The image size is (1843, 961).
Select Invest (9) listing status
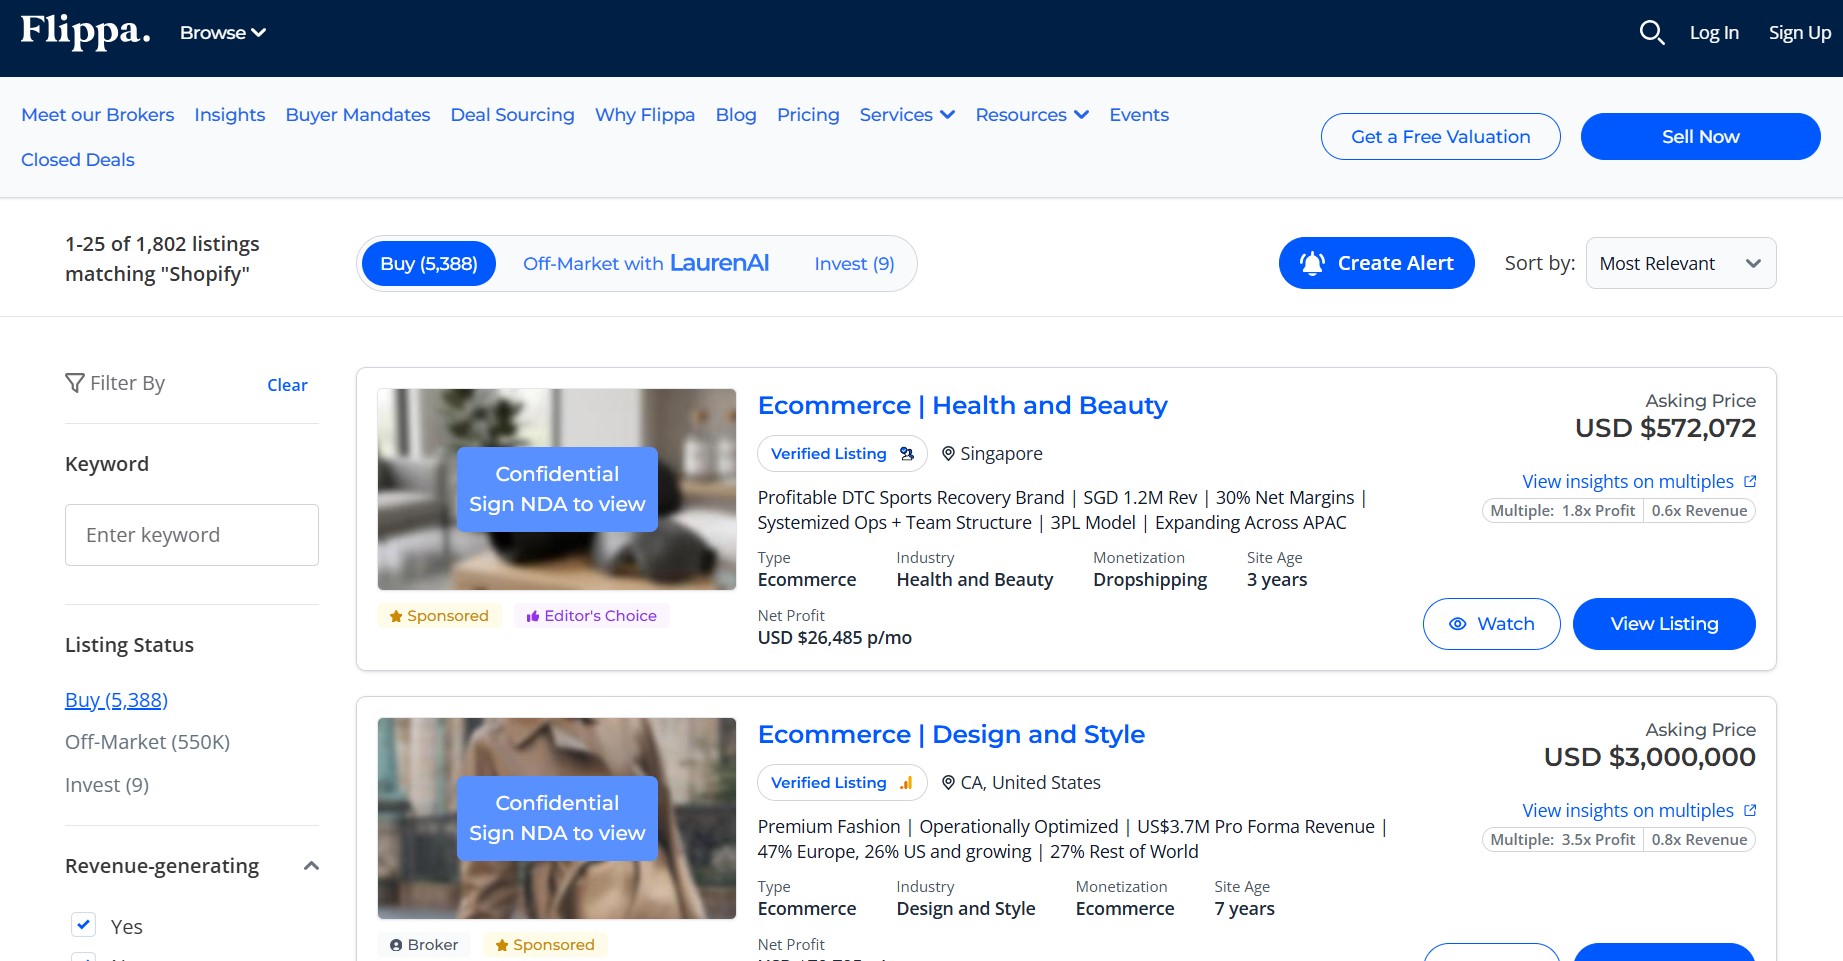point(107,785)
